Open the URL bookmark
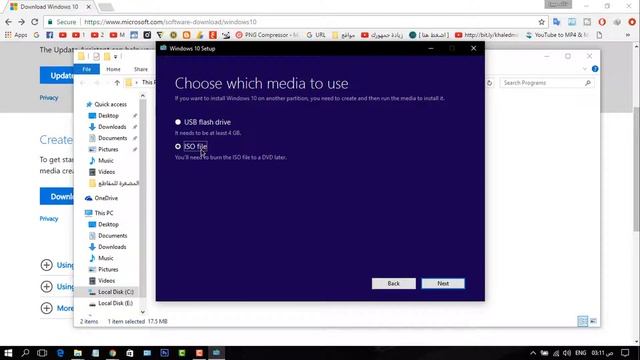Screen dimensions: 640x360 316,35
